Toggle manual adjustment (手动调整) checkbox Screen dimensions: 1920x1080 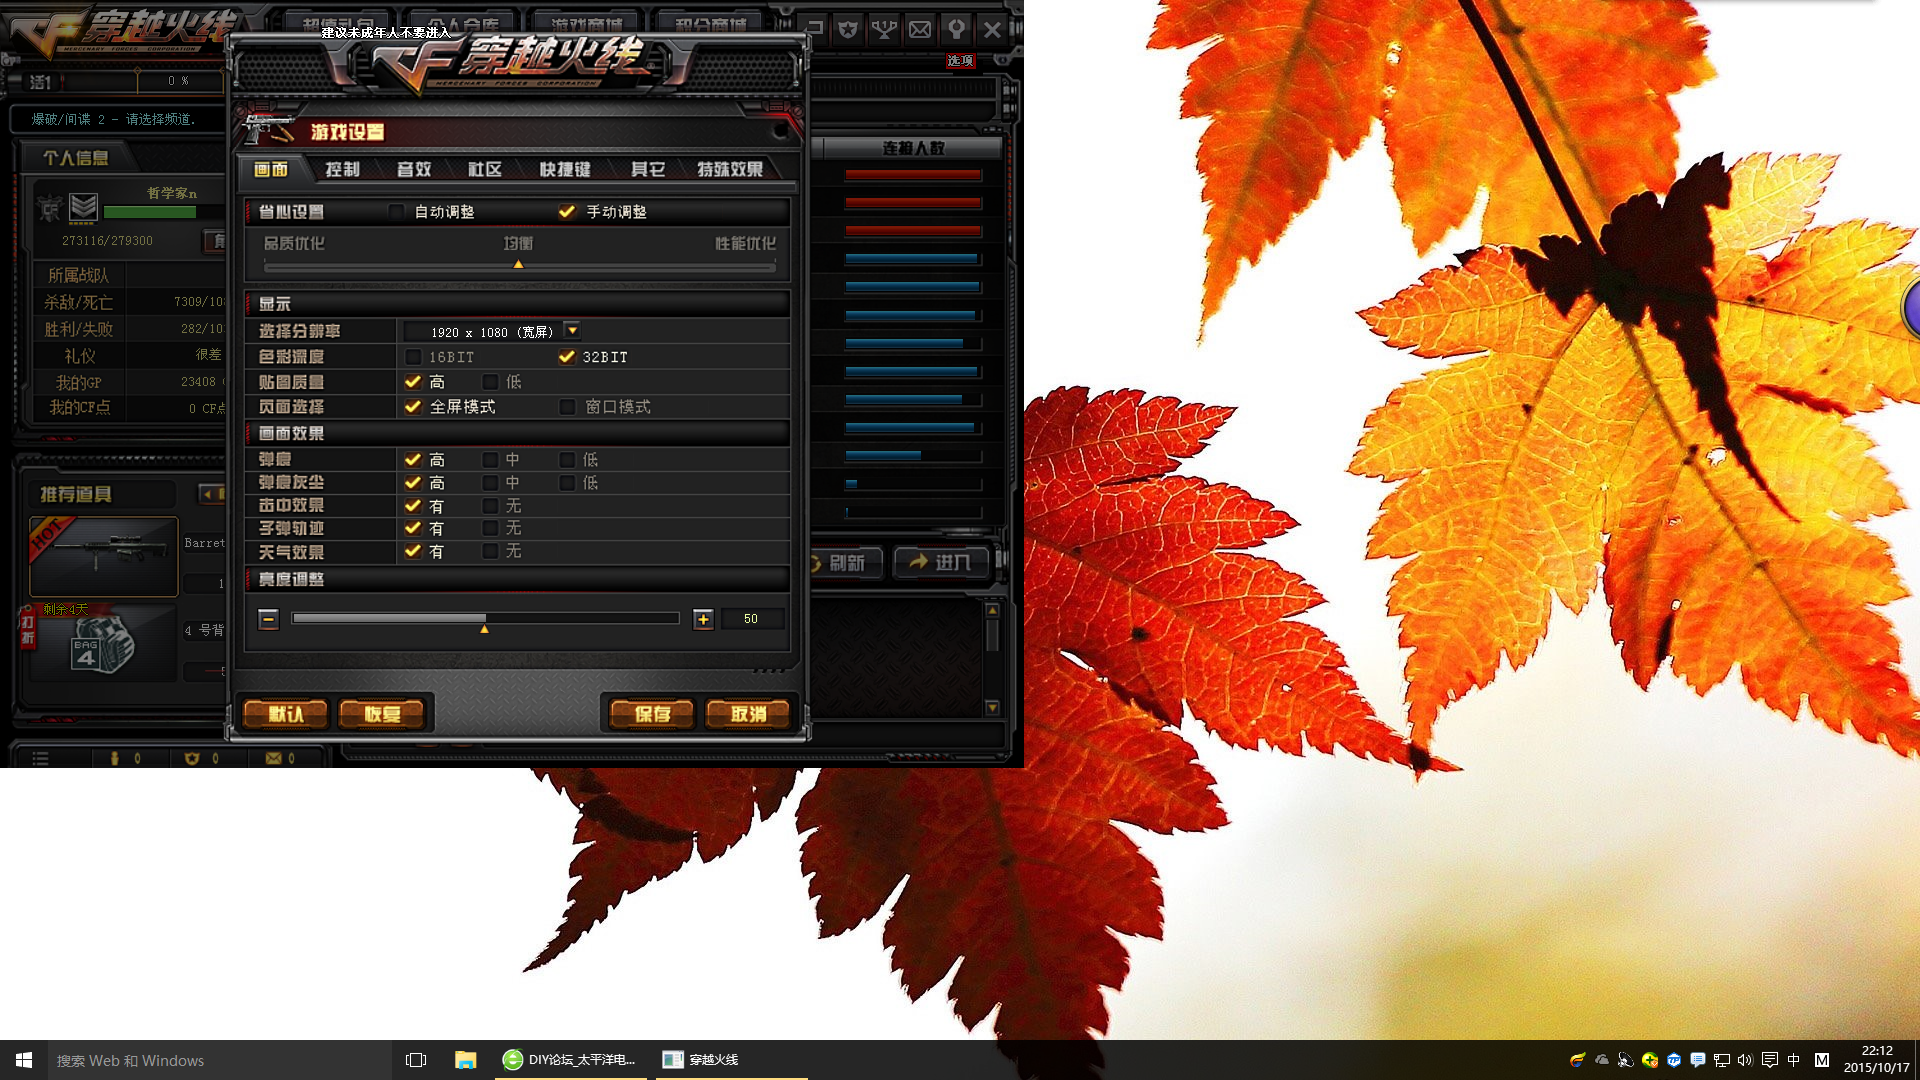tap(567, 212)
